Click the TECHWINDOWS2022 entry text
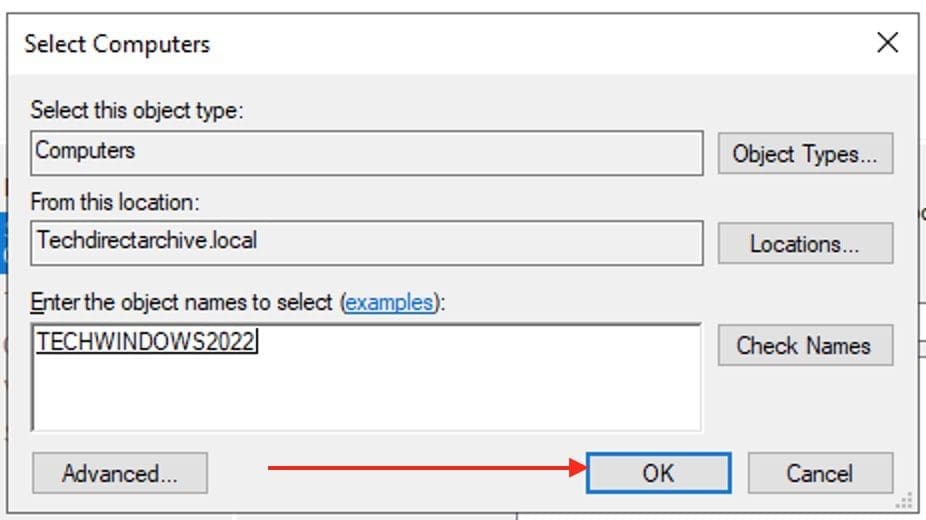 [x=146, y=343]
